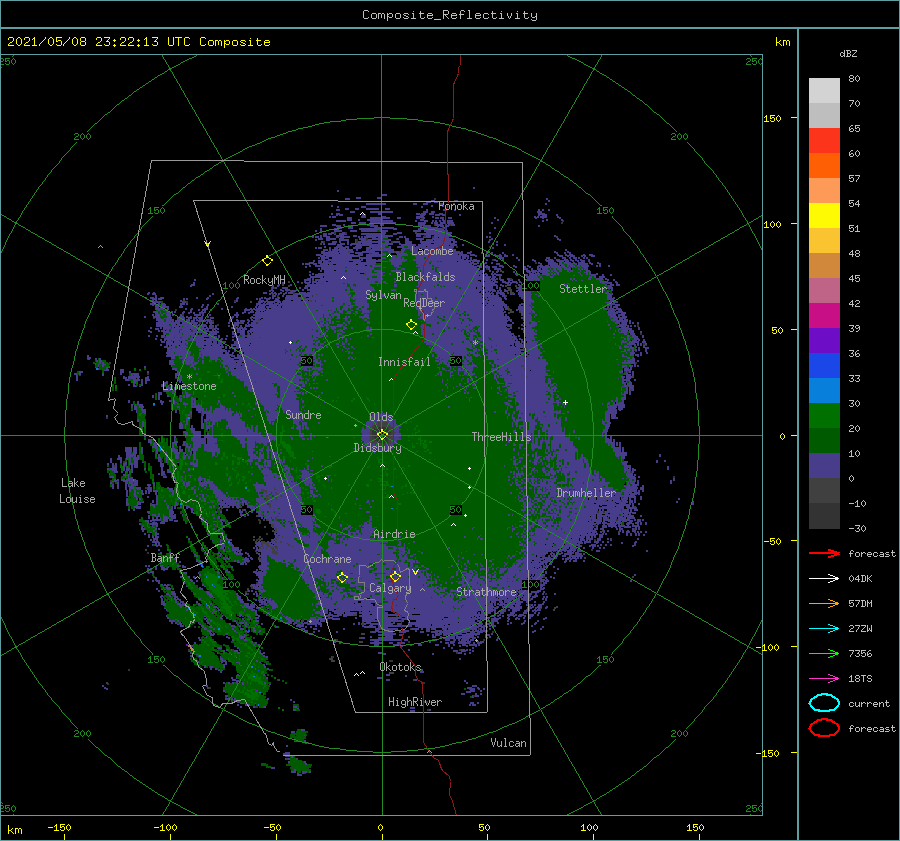Click the orange 57DM arrow legend icon
The height and width of the screenshot is (841, 900).
pyautogui.click(x=824, y=603)
